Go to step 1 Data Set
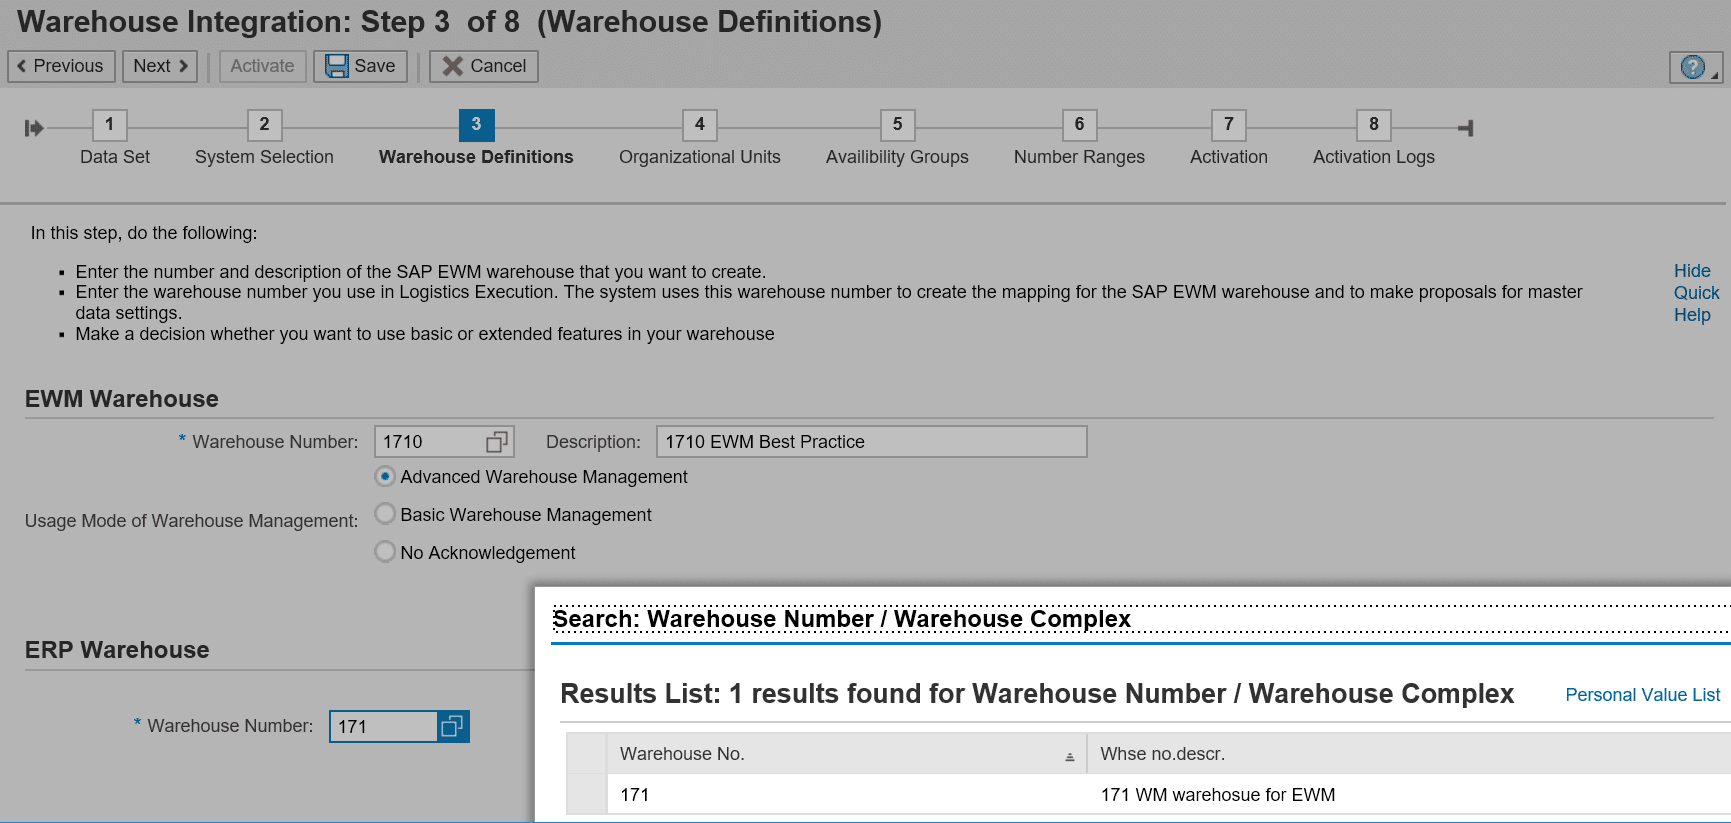Viewport: 1731px width, 823px height. coord(109,125)
